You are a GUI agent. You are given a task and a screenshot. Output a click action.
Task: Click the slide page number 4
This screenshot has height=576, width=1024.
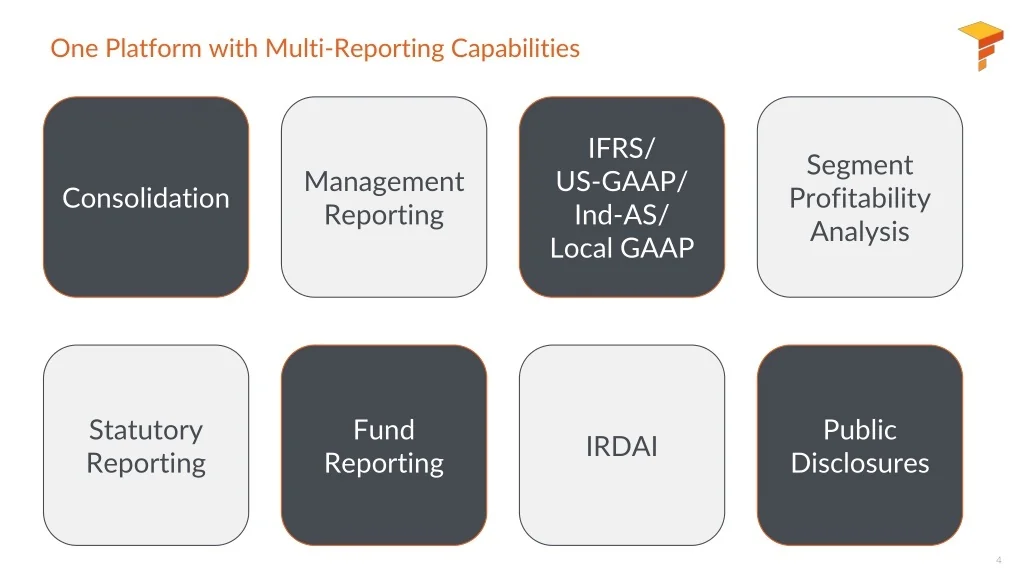point(998,559)
